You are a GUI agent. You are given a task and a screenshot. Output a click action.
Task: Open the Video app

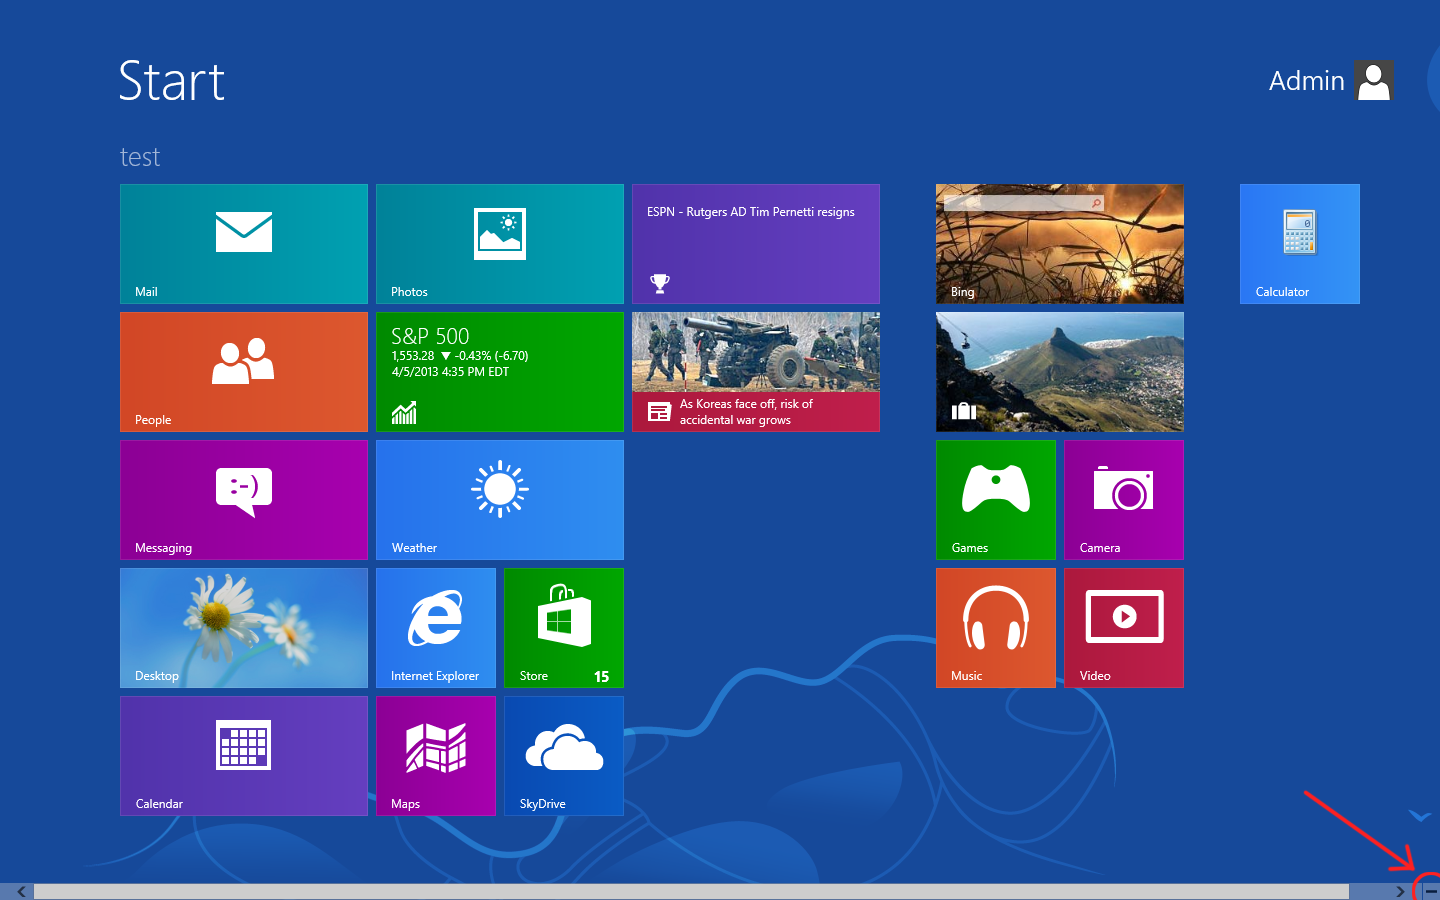(1123, 628)
